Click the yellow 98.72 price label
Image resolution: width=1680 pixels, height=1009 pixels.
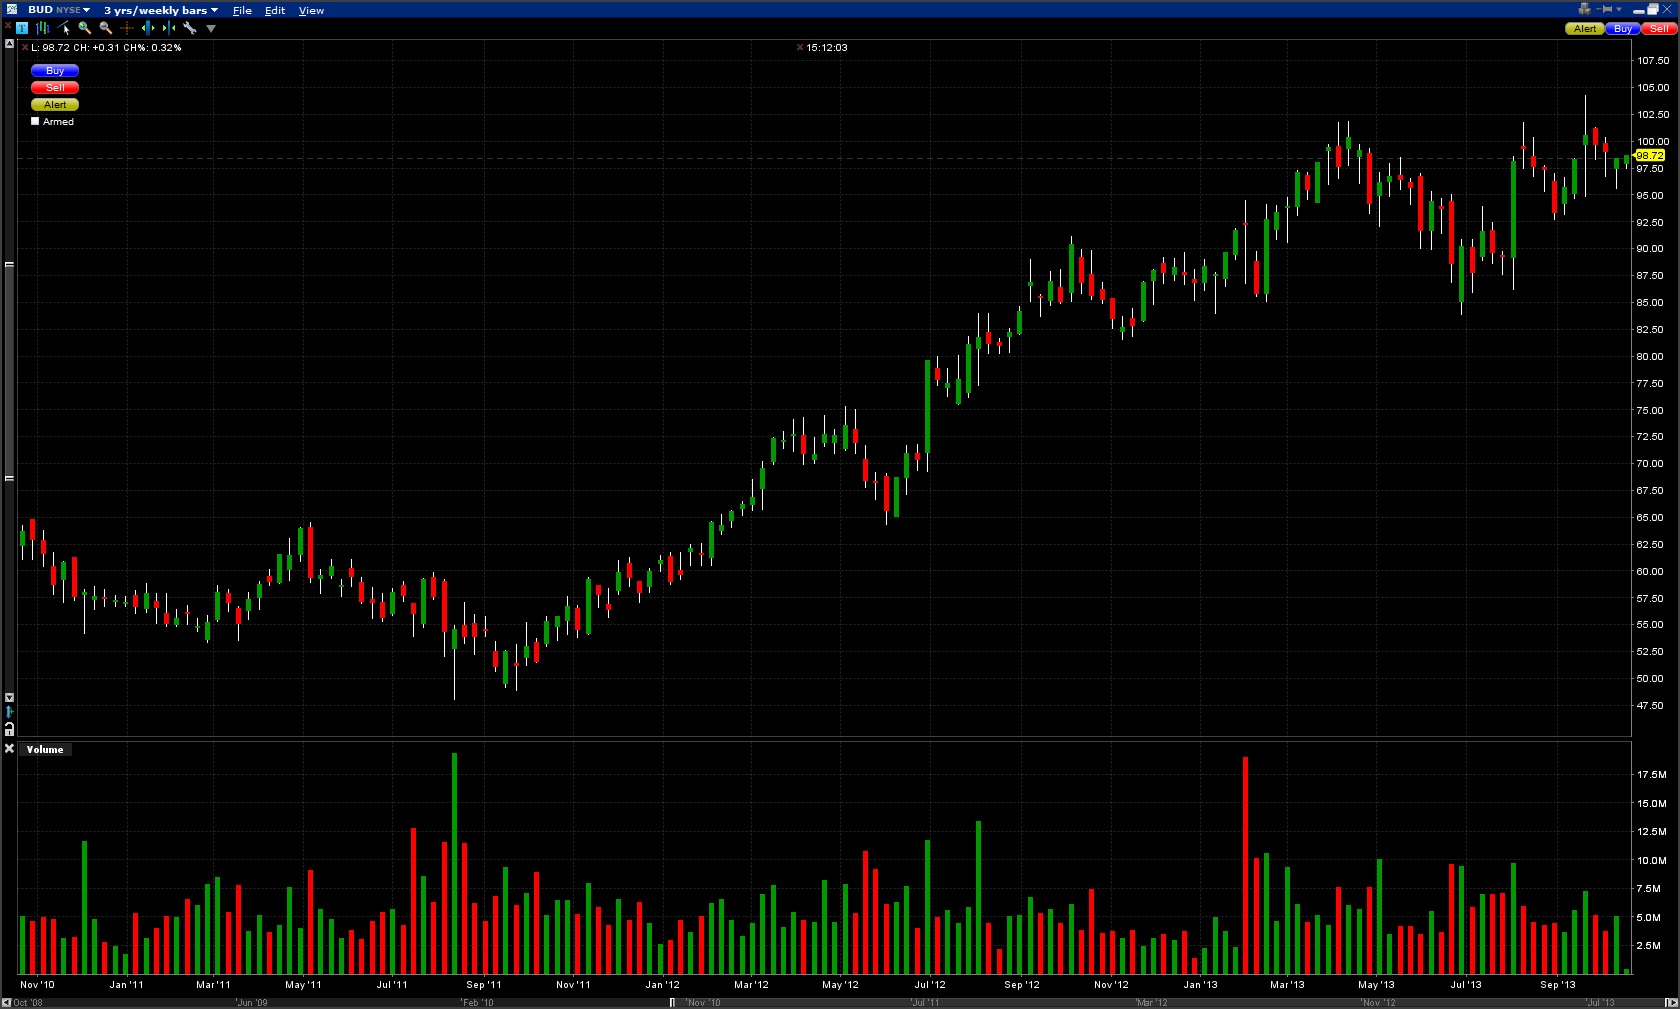point(1650,155)
